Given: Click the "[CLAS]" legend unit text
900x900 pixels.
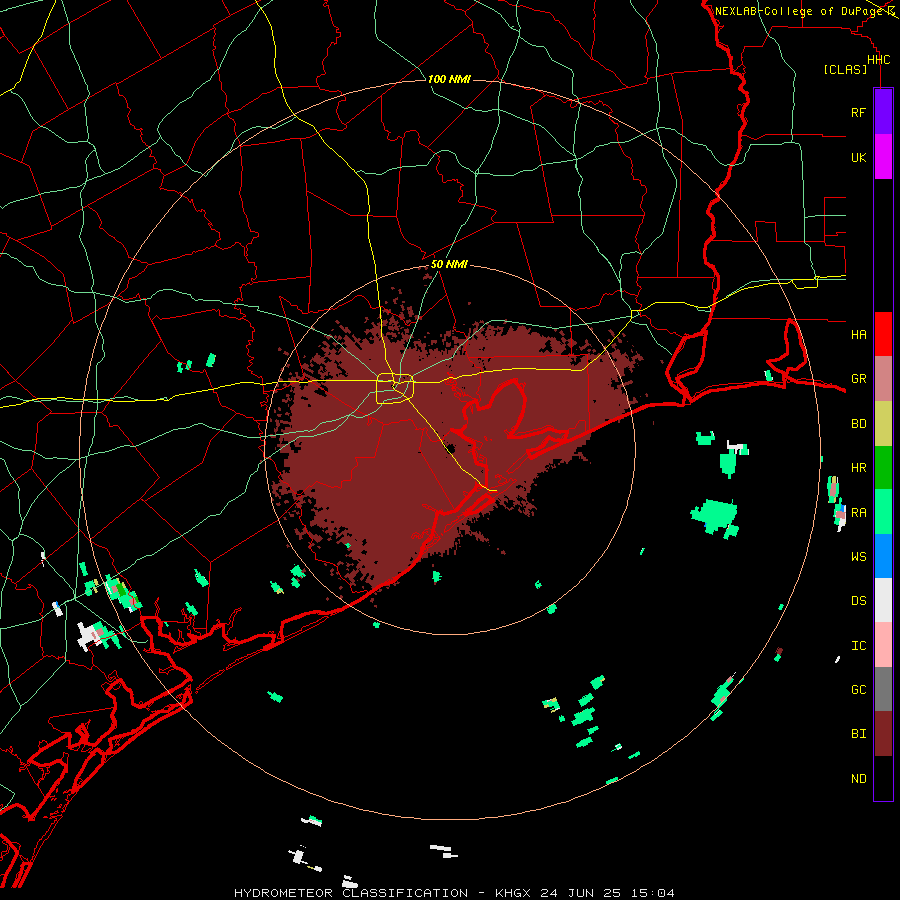Looking at the screenshot, I should [845, 69].
